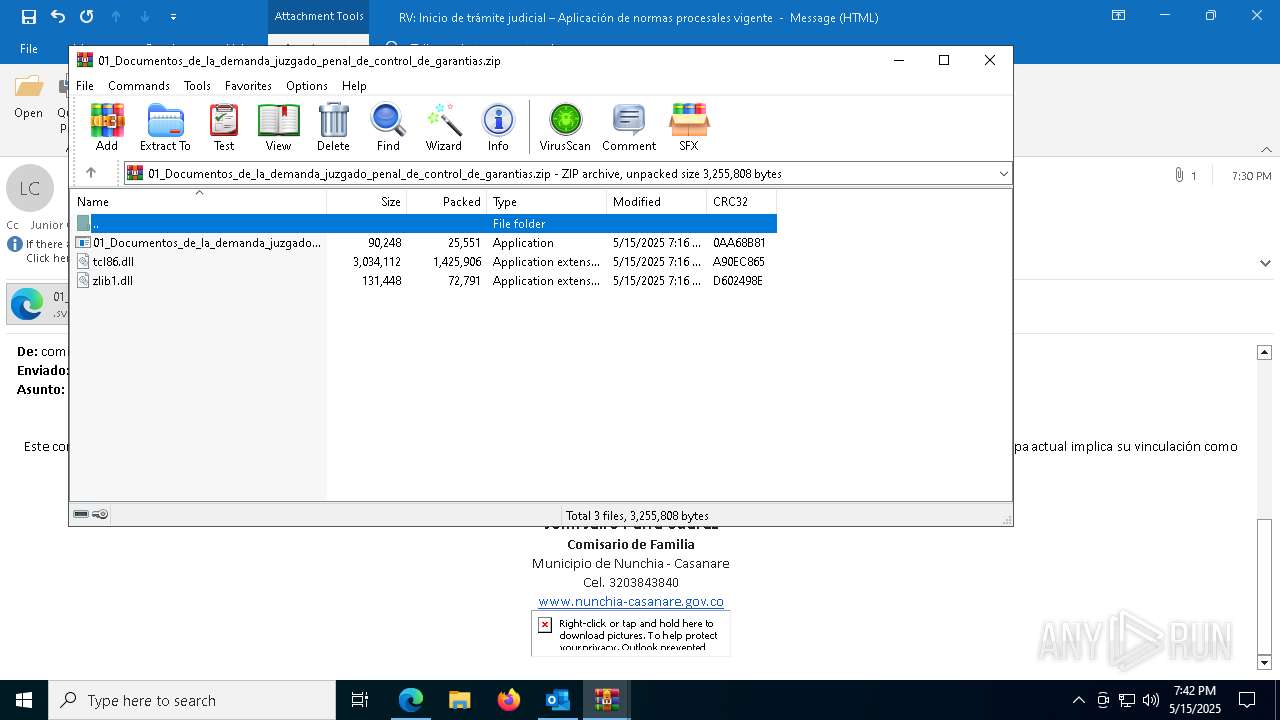The width and height of the screenshot is (1280, 720).
Task: Select the parent folder '..' row
Action: coord(424,224)
